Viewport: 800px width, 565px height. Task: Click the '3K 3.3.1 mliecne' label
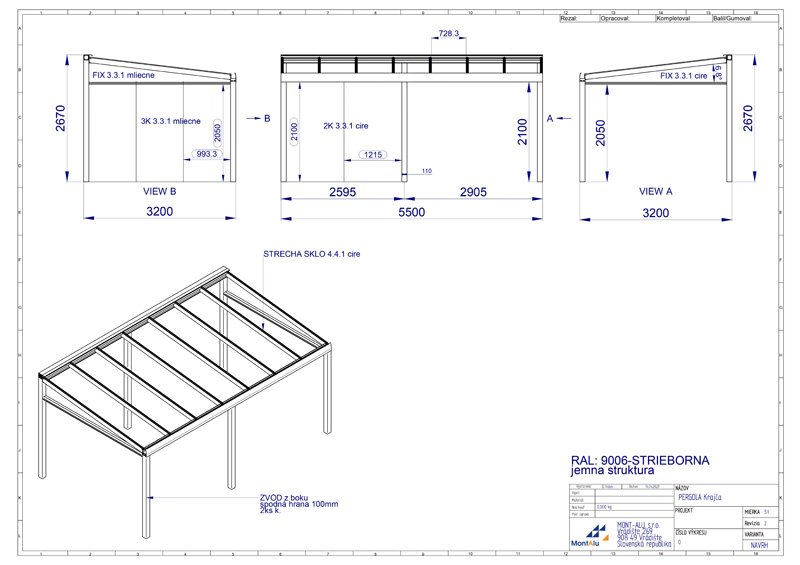pos(171,121)
